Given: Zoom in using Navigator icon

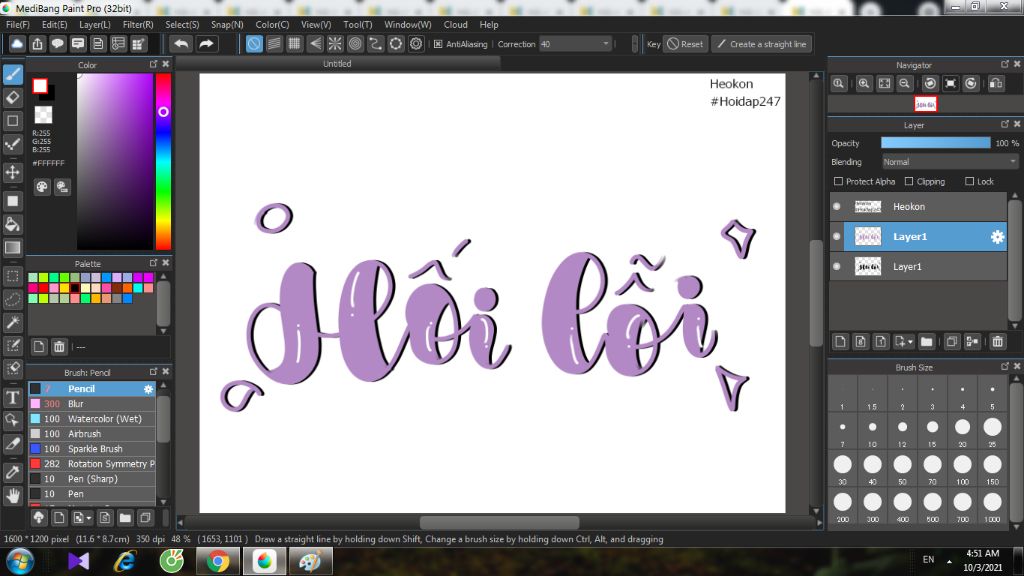Looking at the screenshot, I should 864,84.
